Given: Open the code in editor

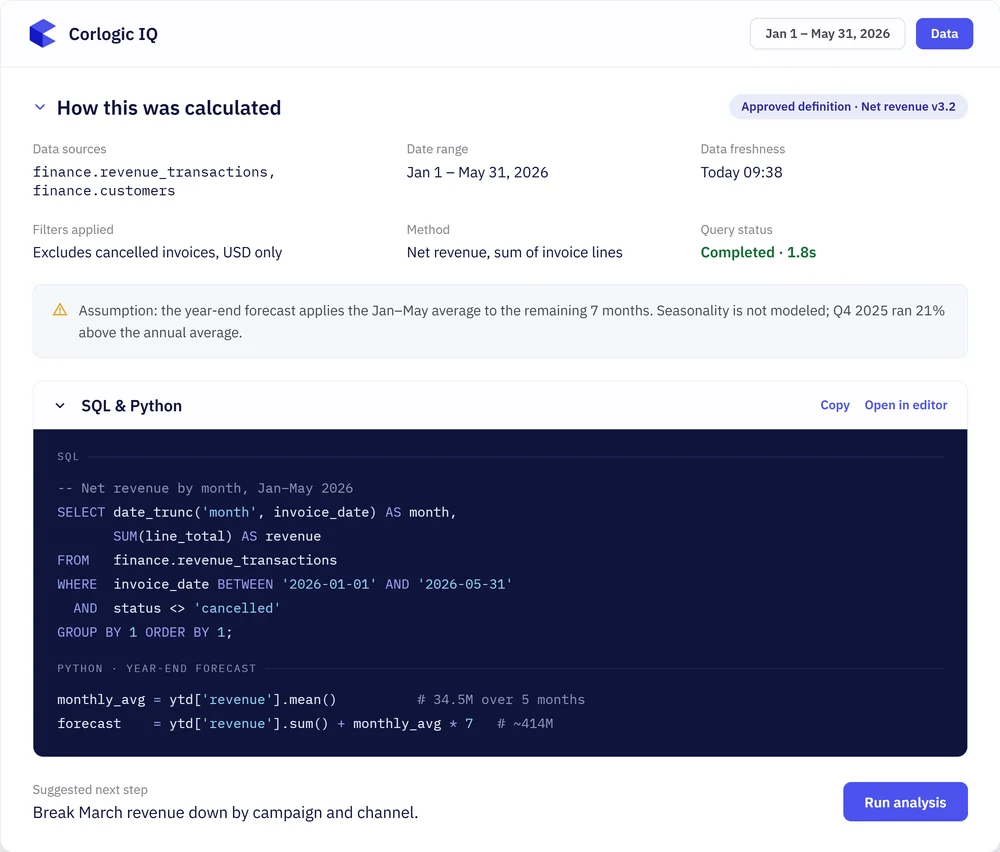Looking at the screenshot, I should 906,405.
